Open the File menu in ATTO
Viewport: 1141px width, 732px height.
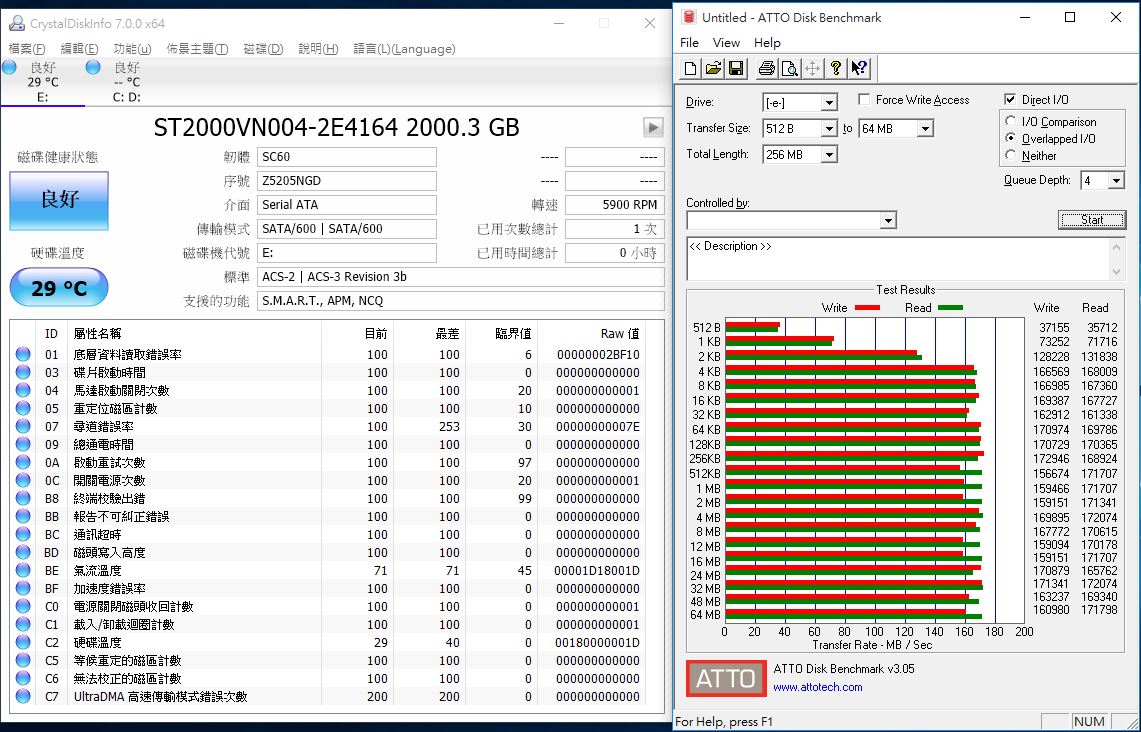coord(689,43)
